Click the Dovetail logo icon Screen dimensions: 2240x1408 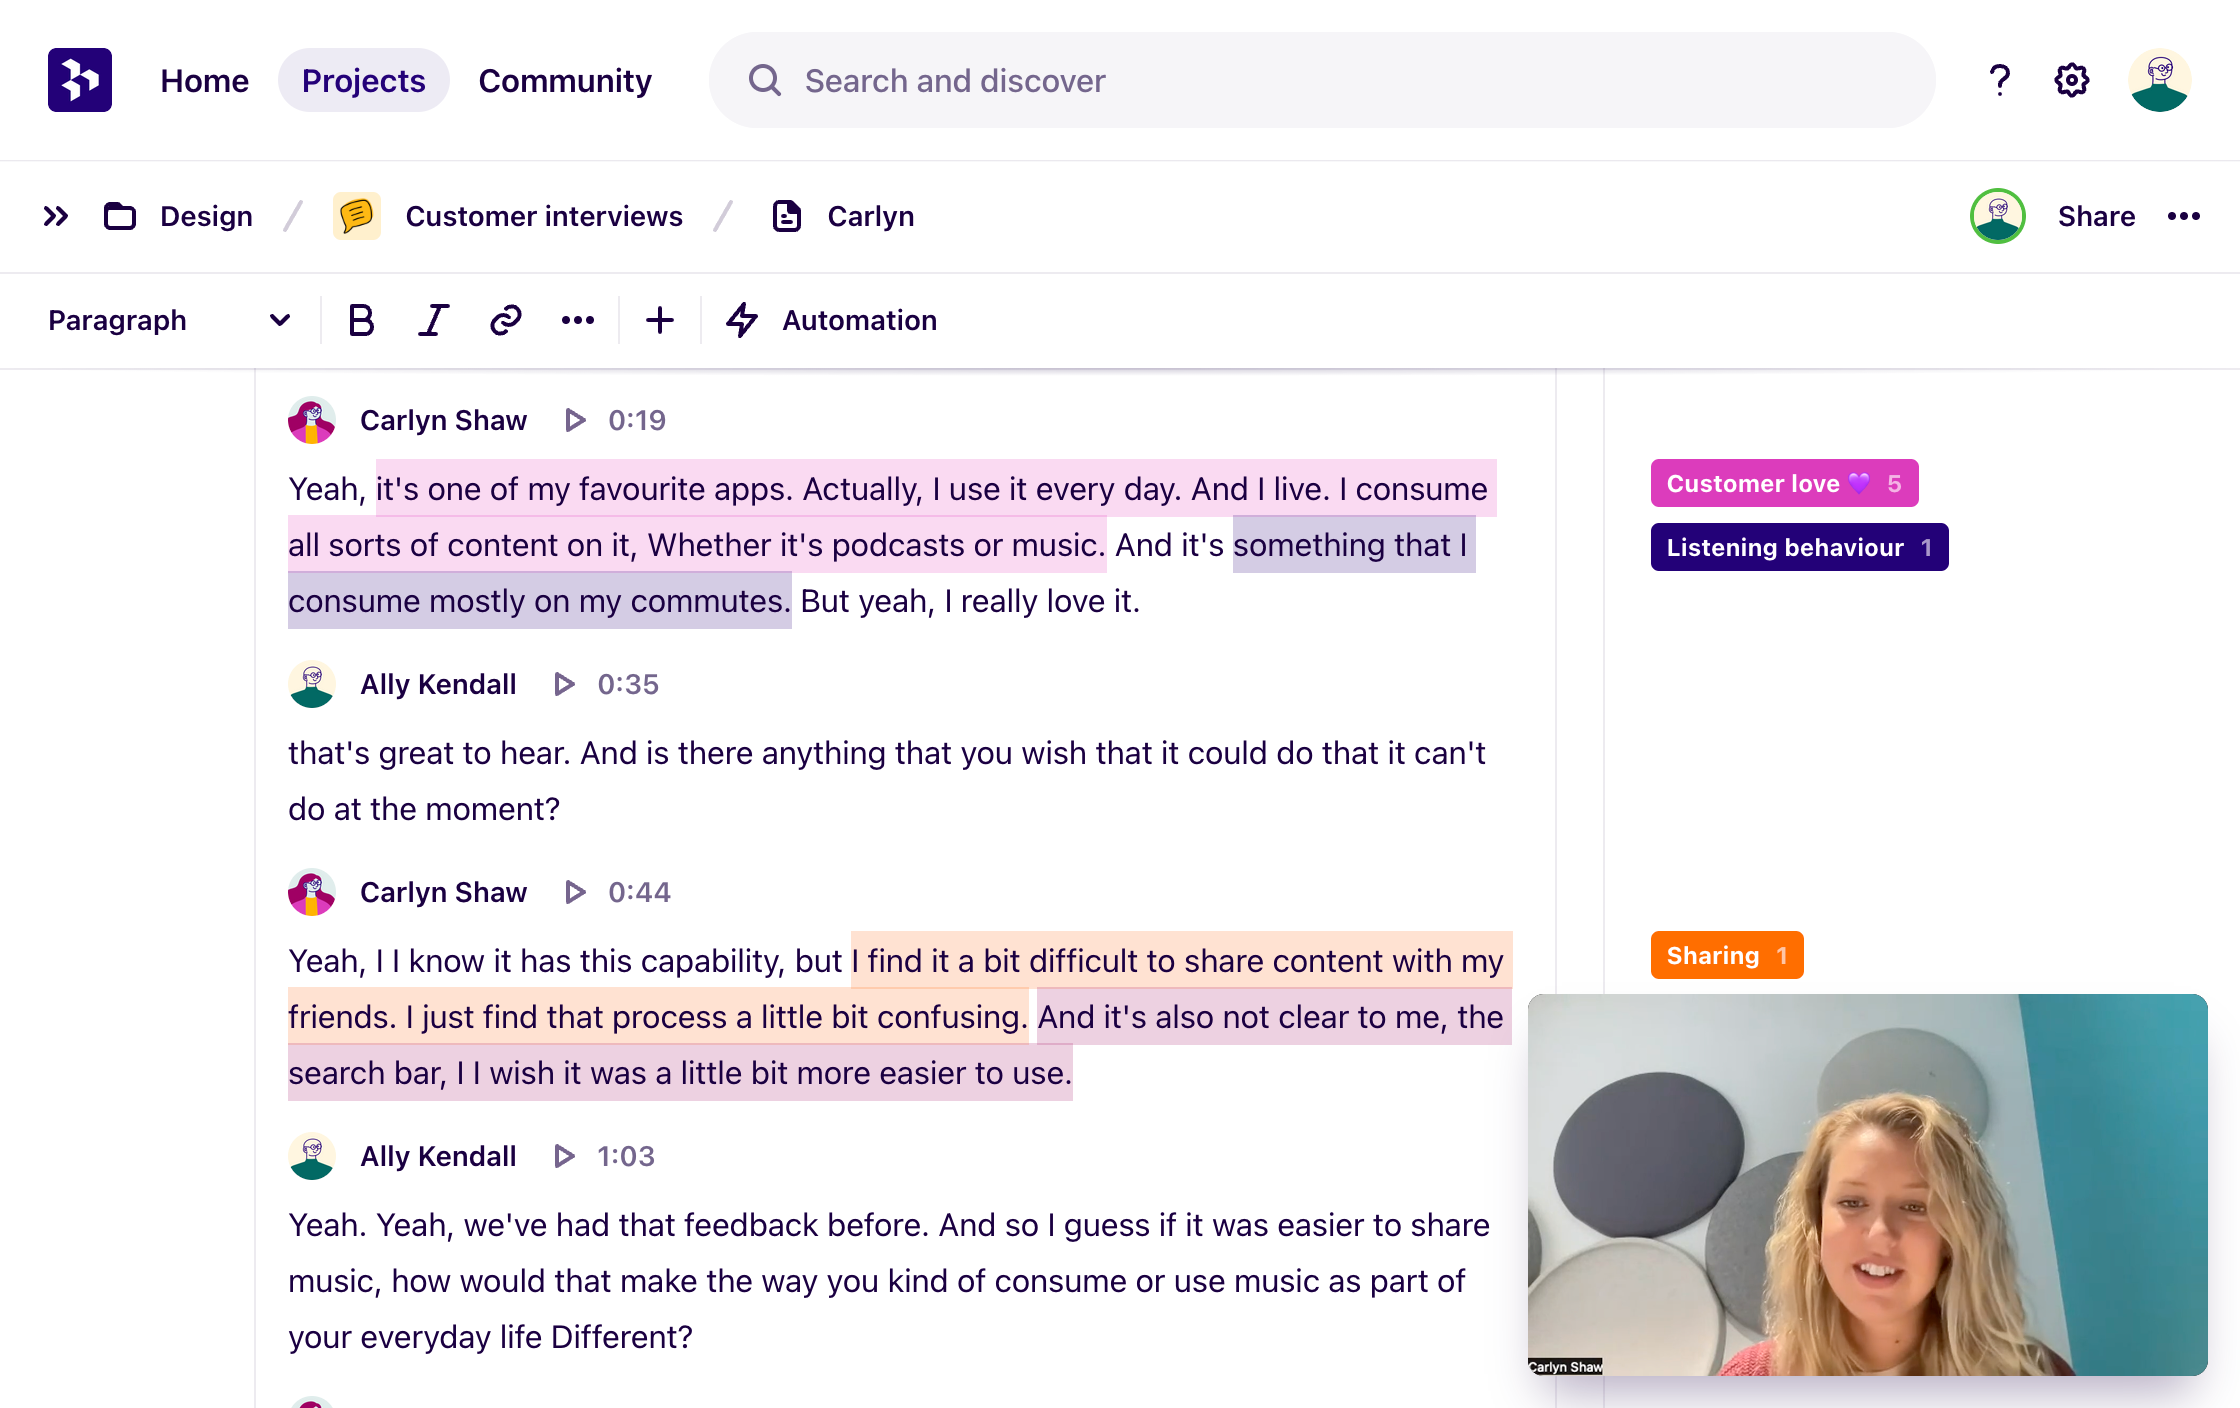[80, 80]
